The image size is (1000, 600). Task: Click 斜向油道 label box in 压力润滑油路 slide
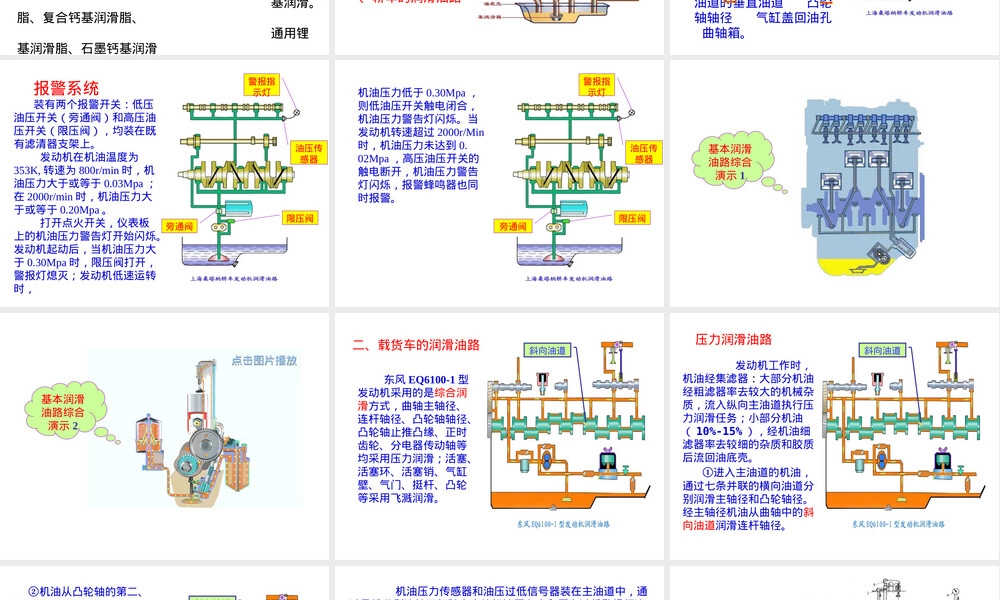tap(883, 350)
